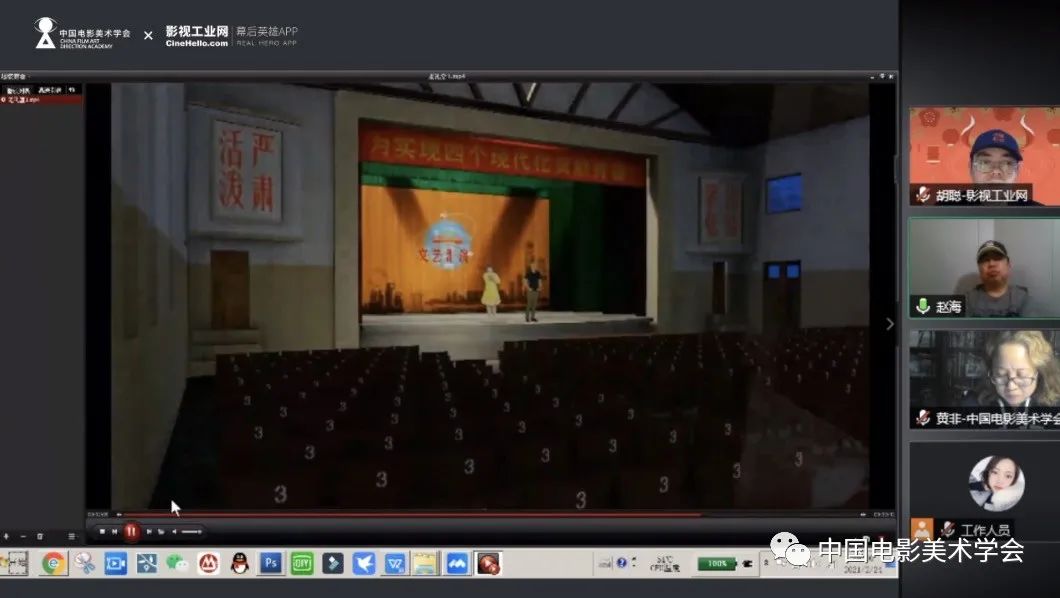Image resolution: width=1060 pixels, height=598 pixels.
Task: Open QQ penguin icon in taskbar
Action: (239, 563)
